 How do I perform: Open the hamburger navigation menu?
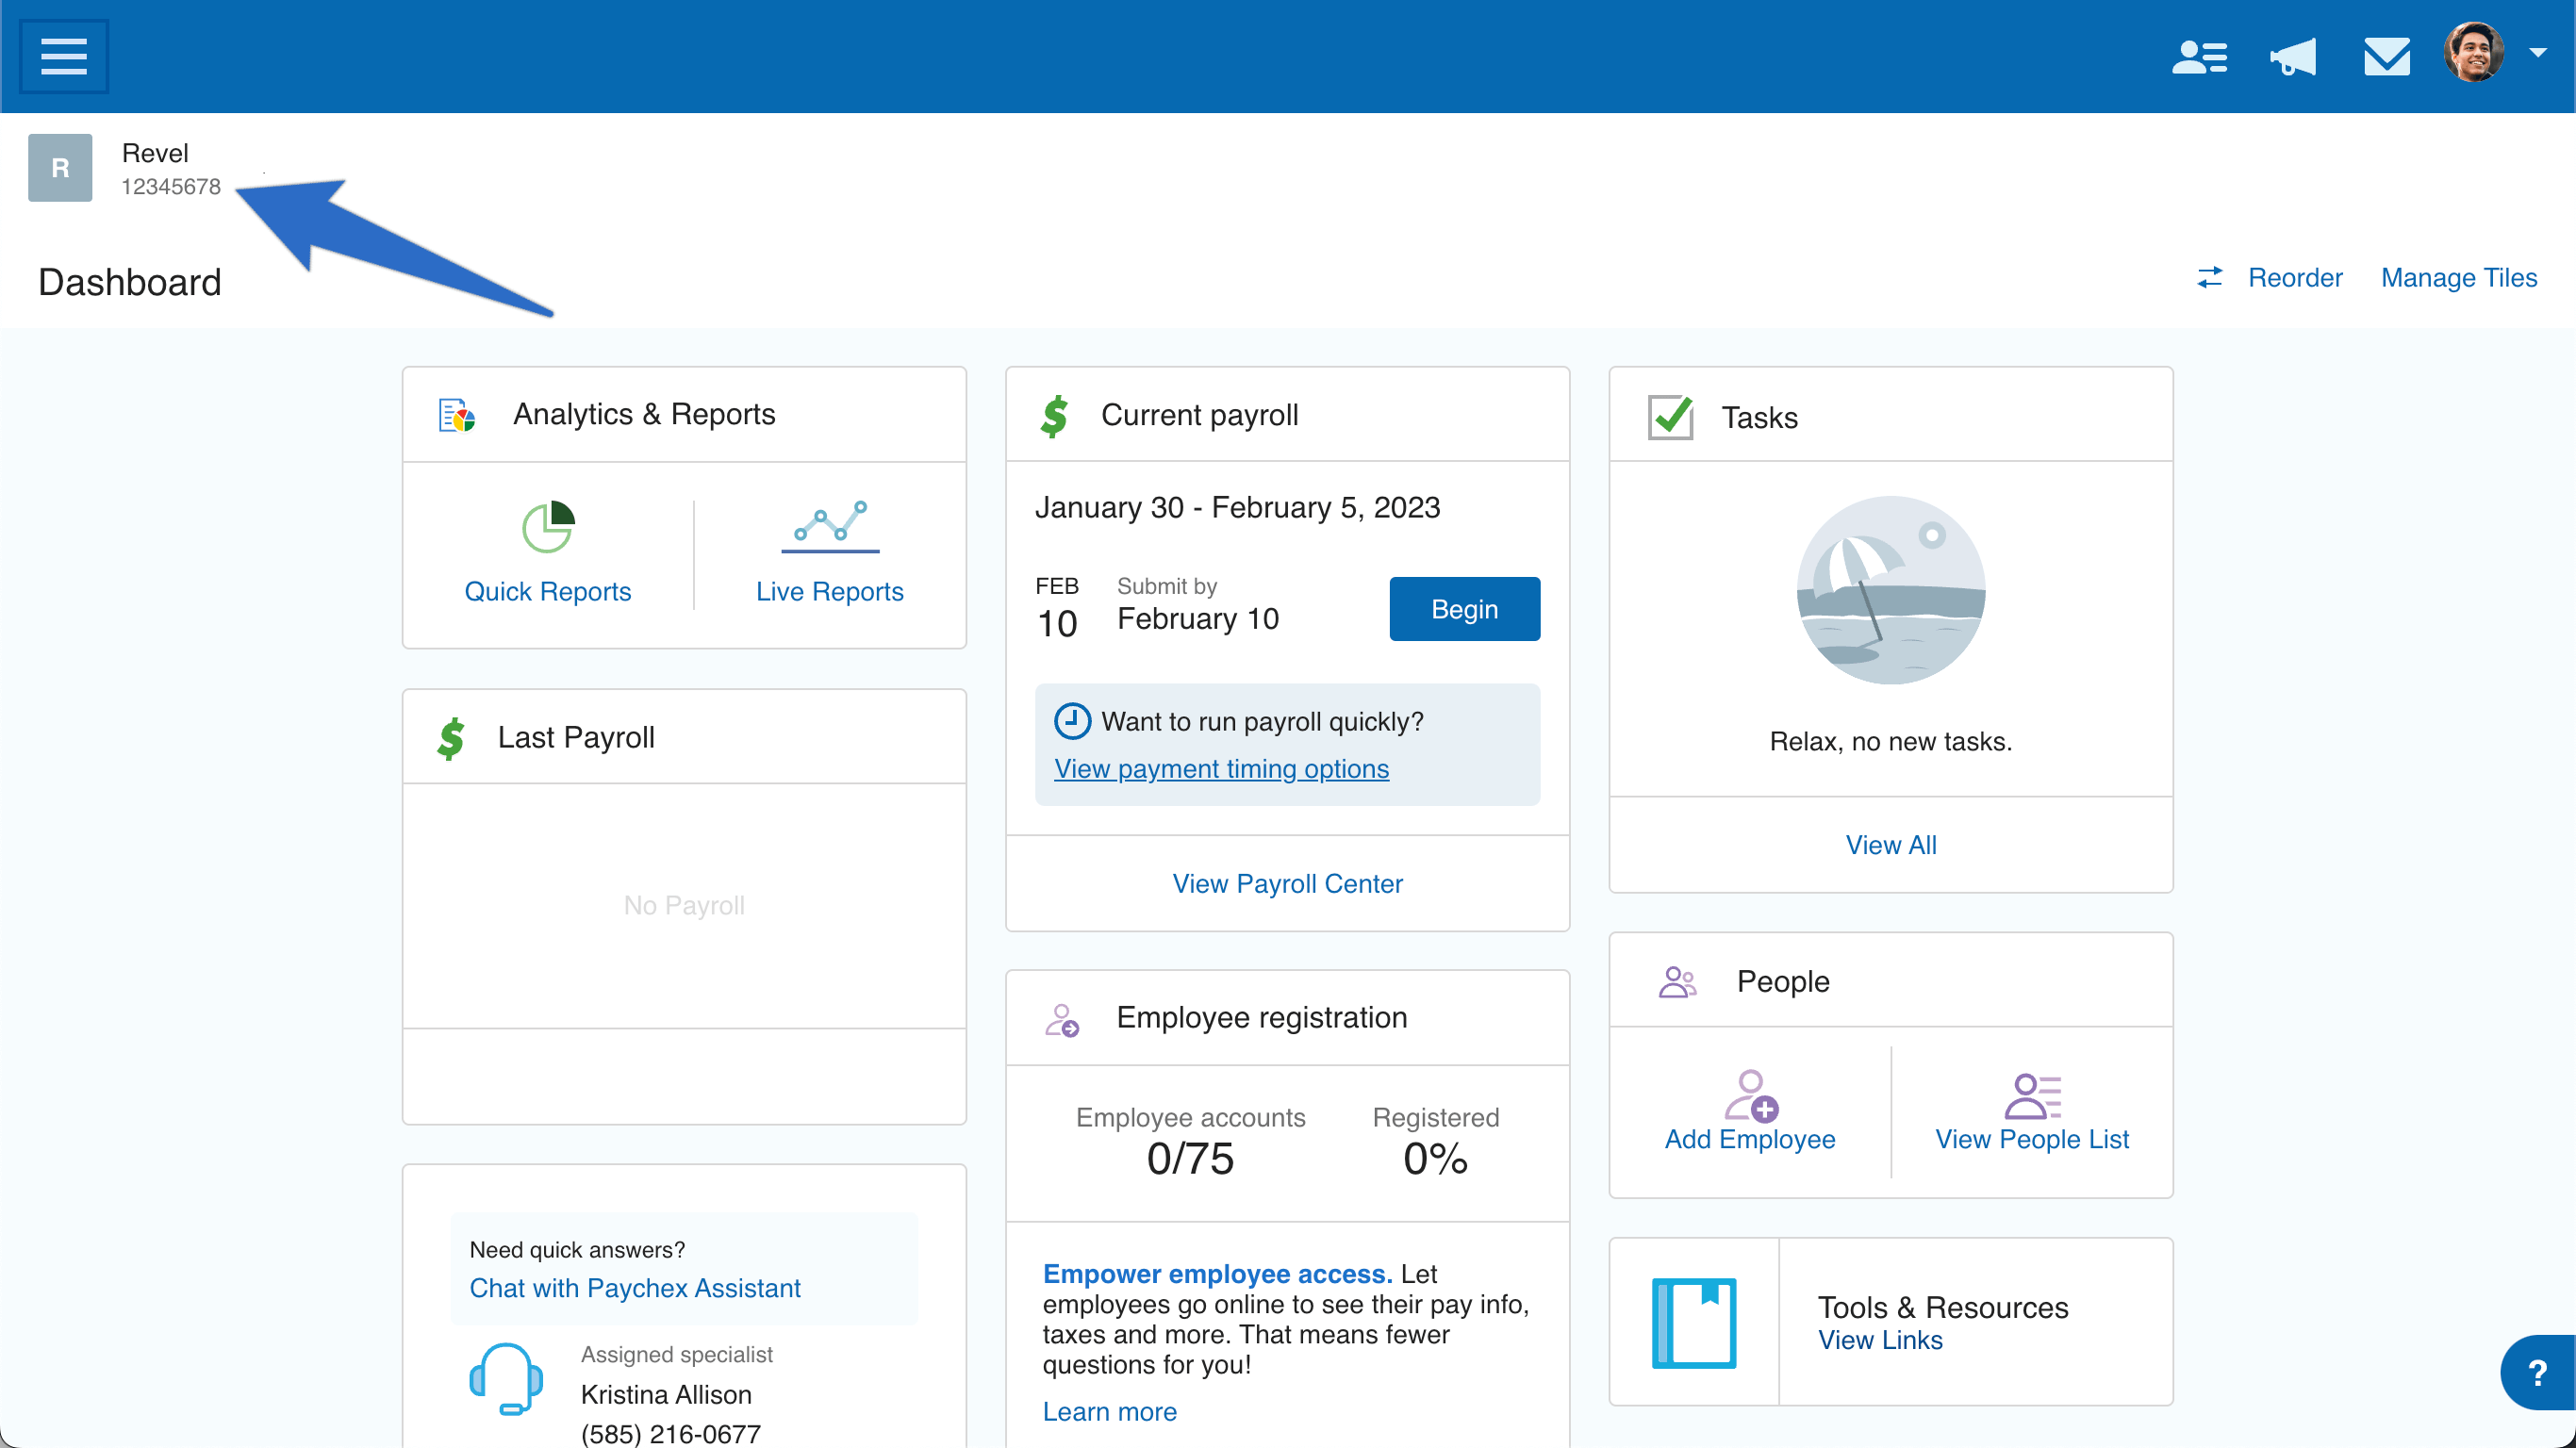(63, 56)
